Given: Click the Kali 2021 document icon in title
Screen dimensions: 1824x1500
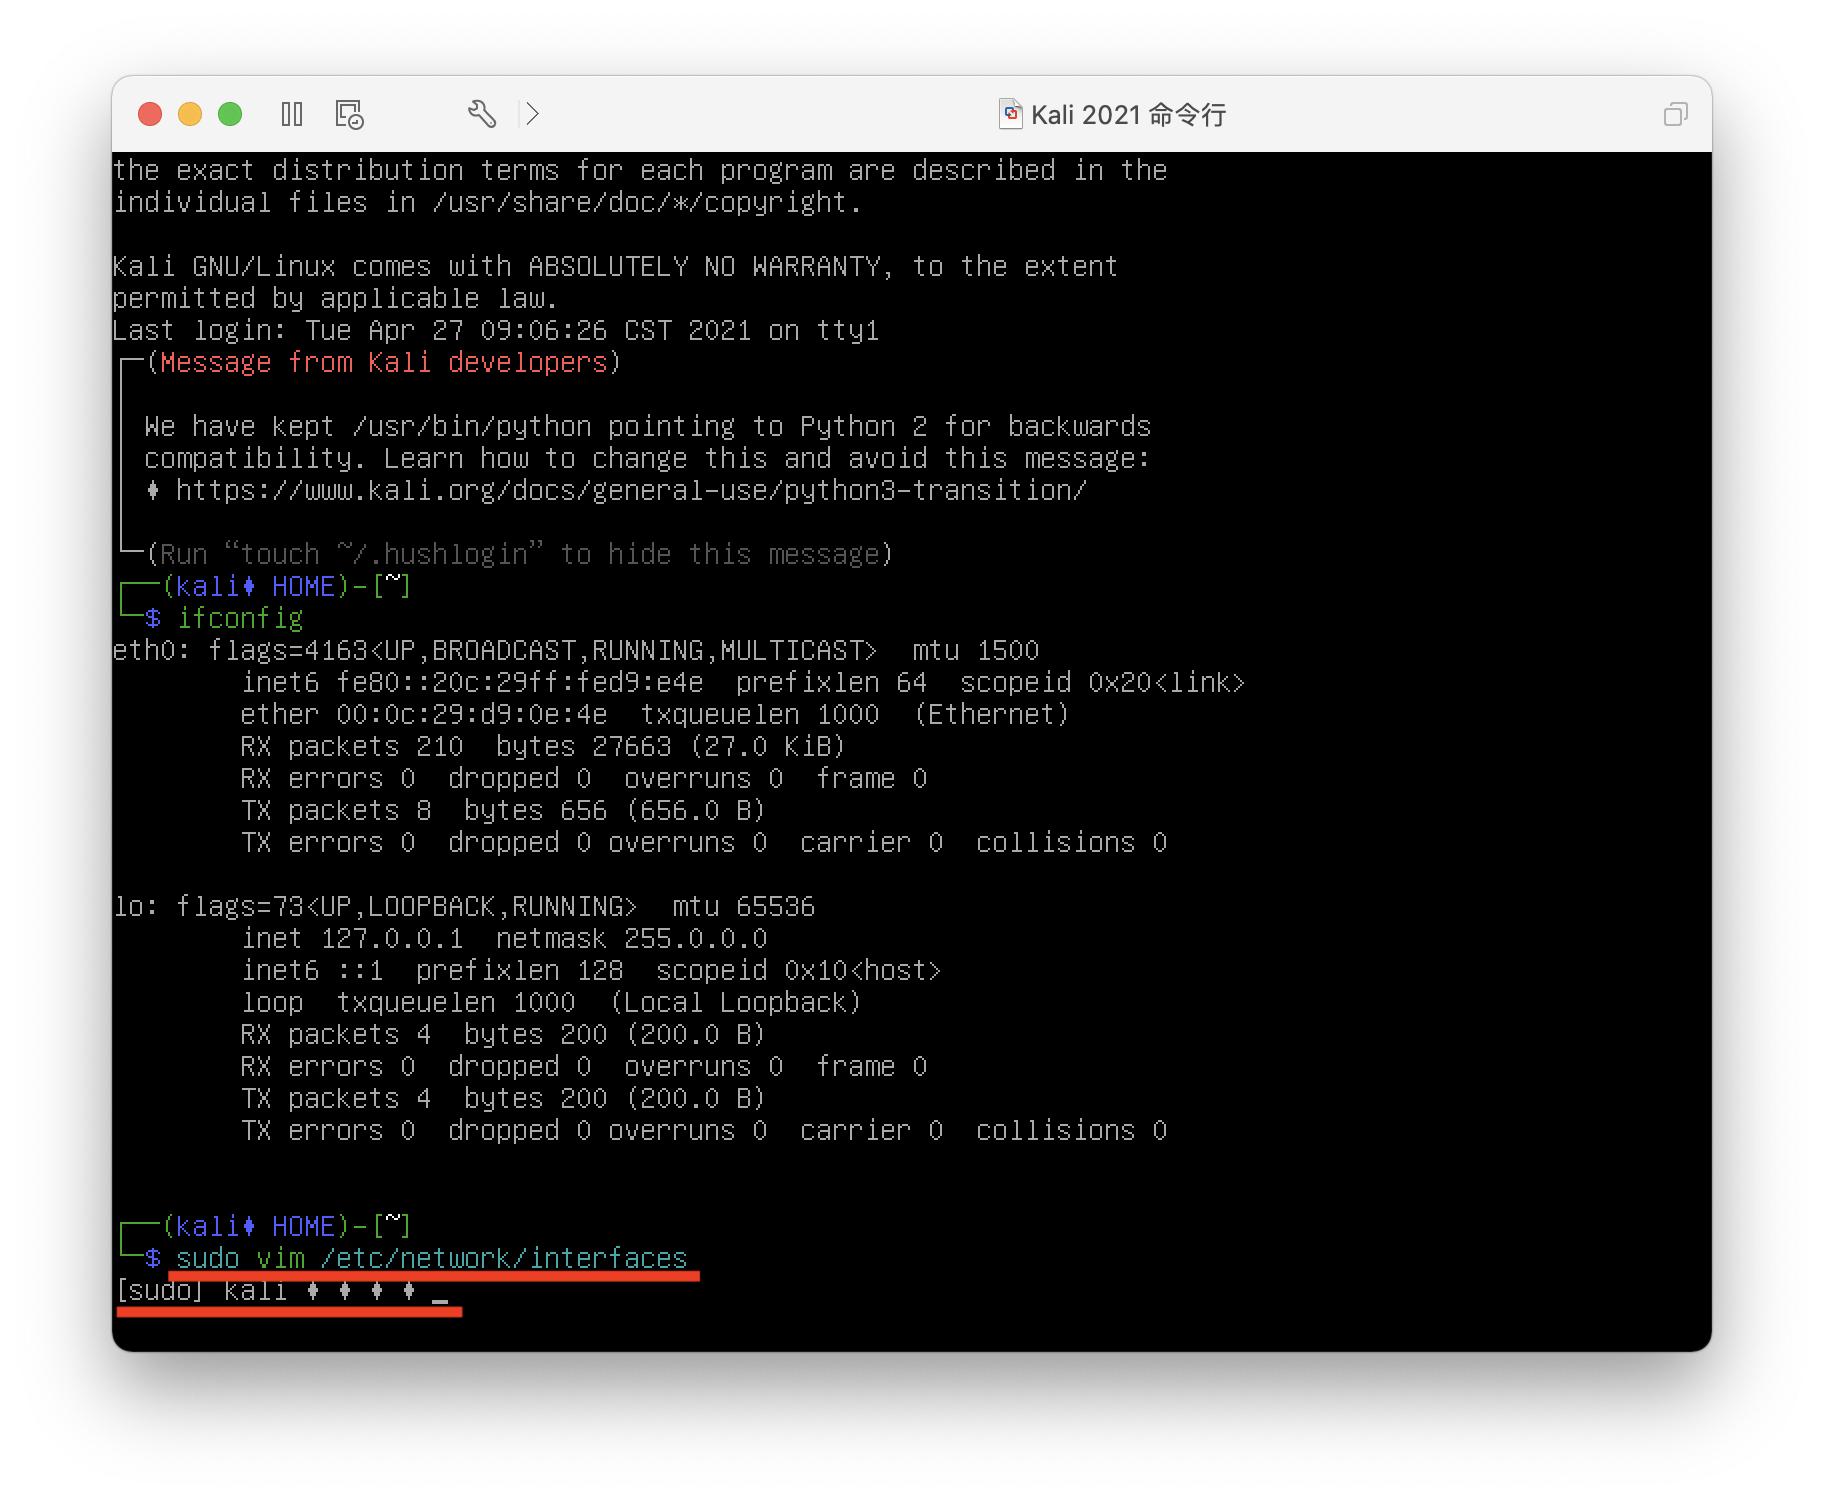Looking at the screenshot, I should point(1011,114).
